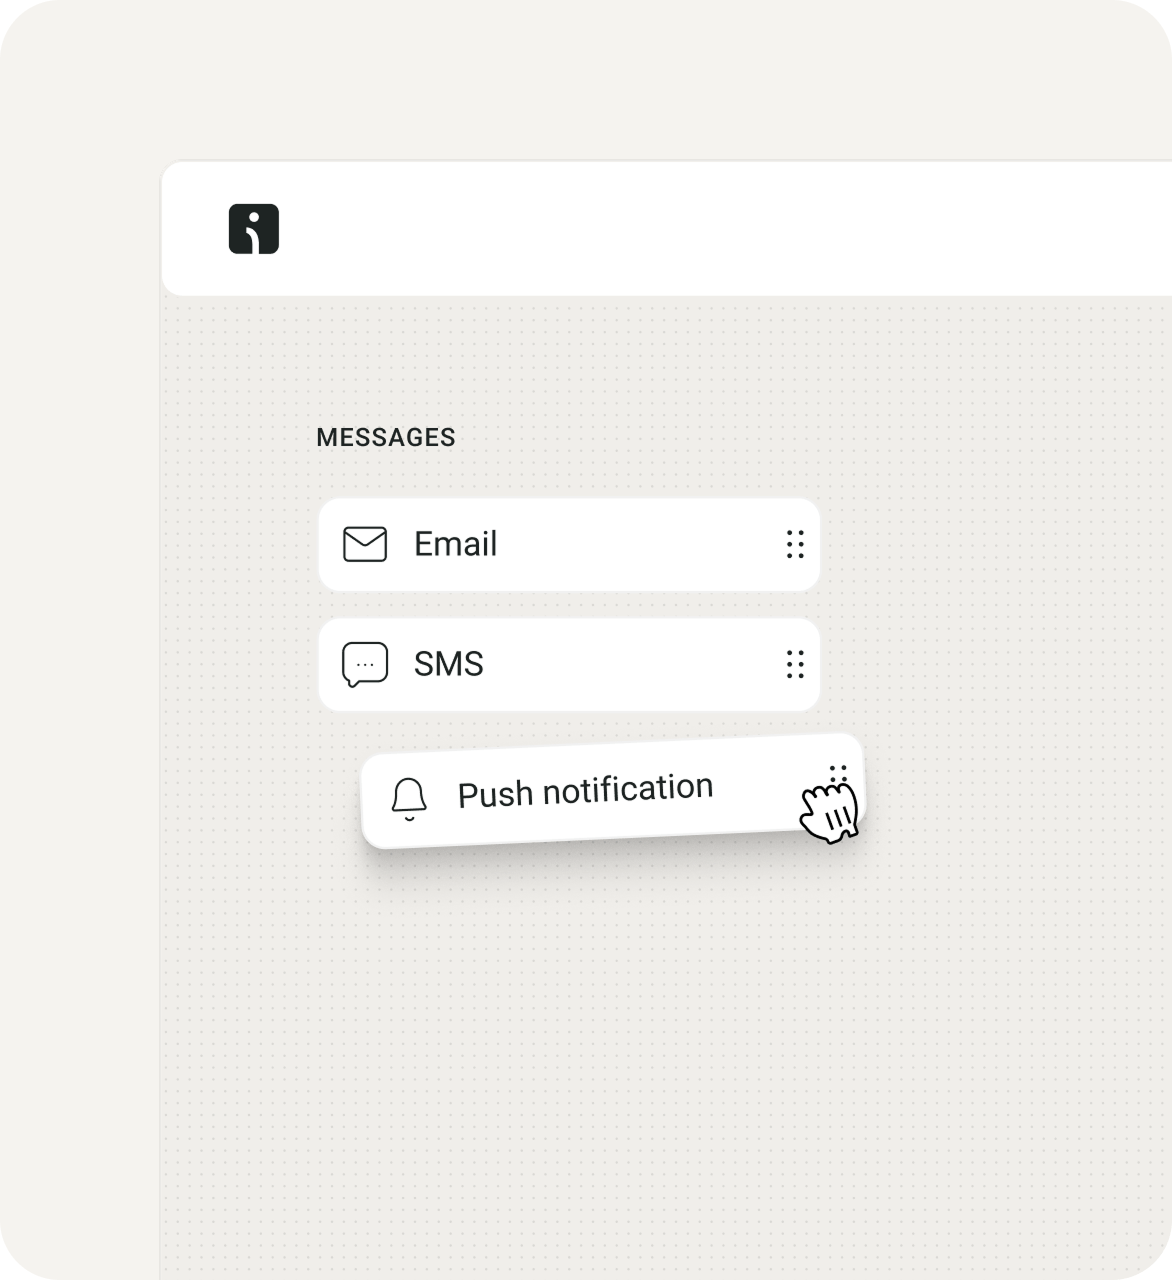Viewport: 1172px width, 1280px height.
Task: Click the speech bubble icon on SMS card
Action: [x=365, y=665]
